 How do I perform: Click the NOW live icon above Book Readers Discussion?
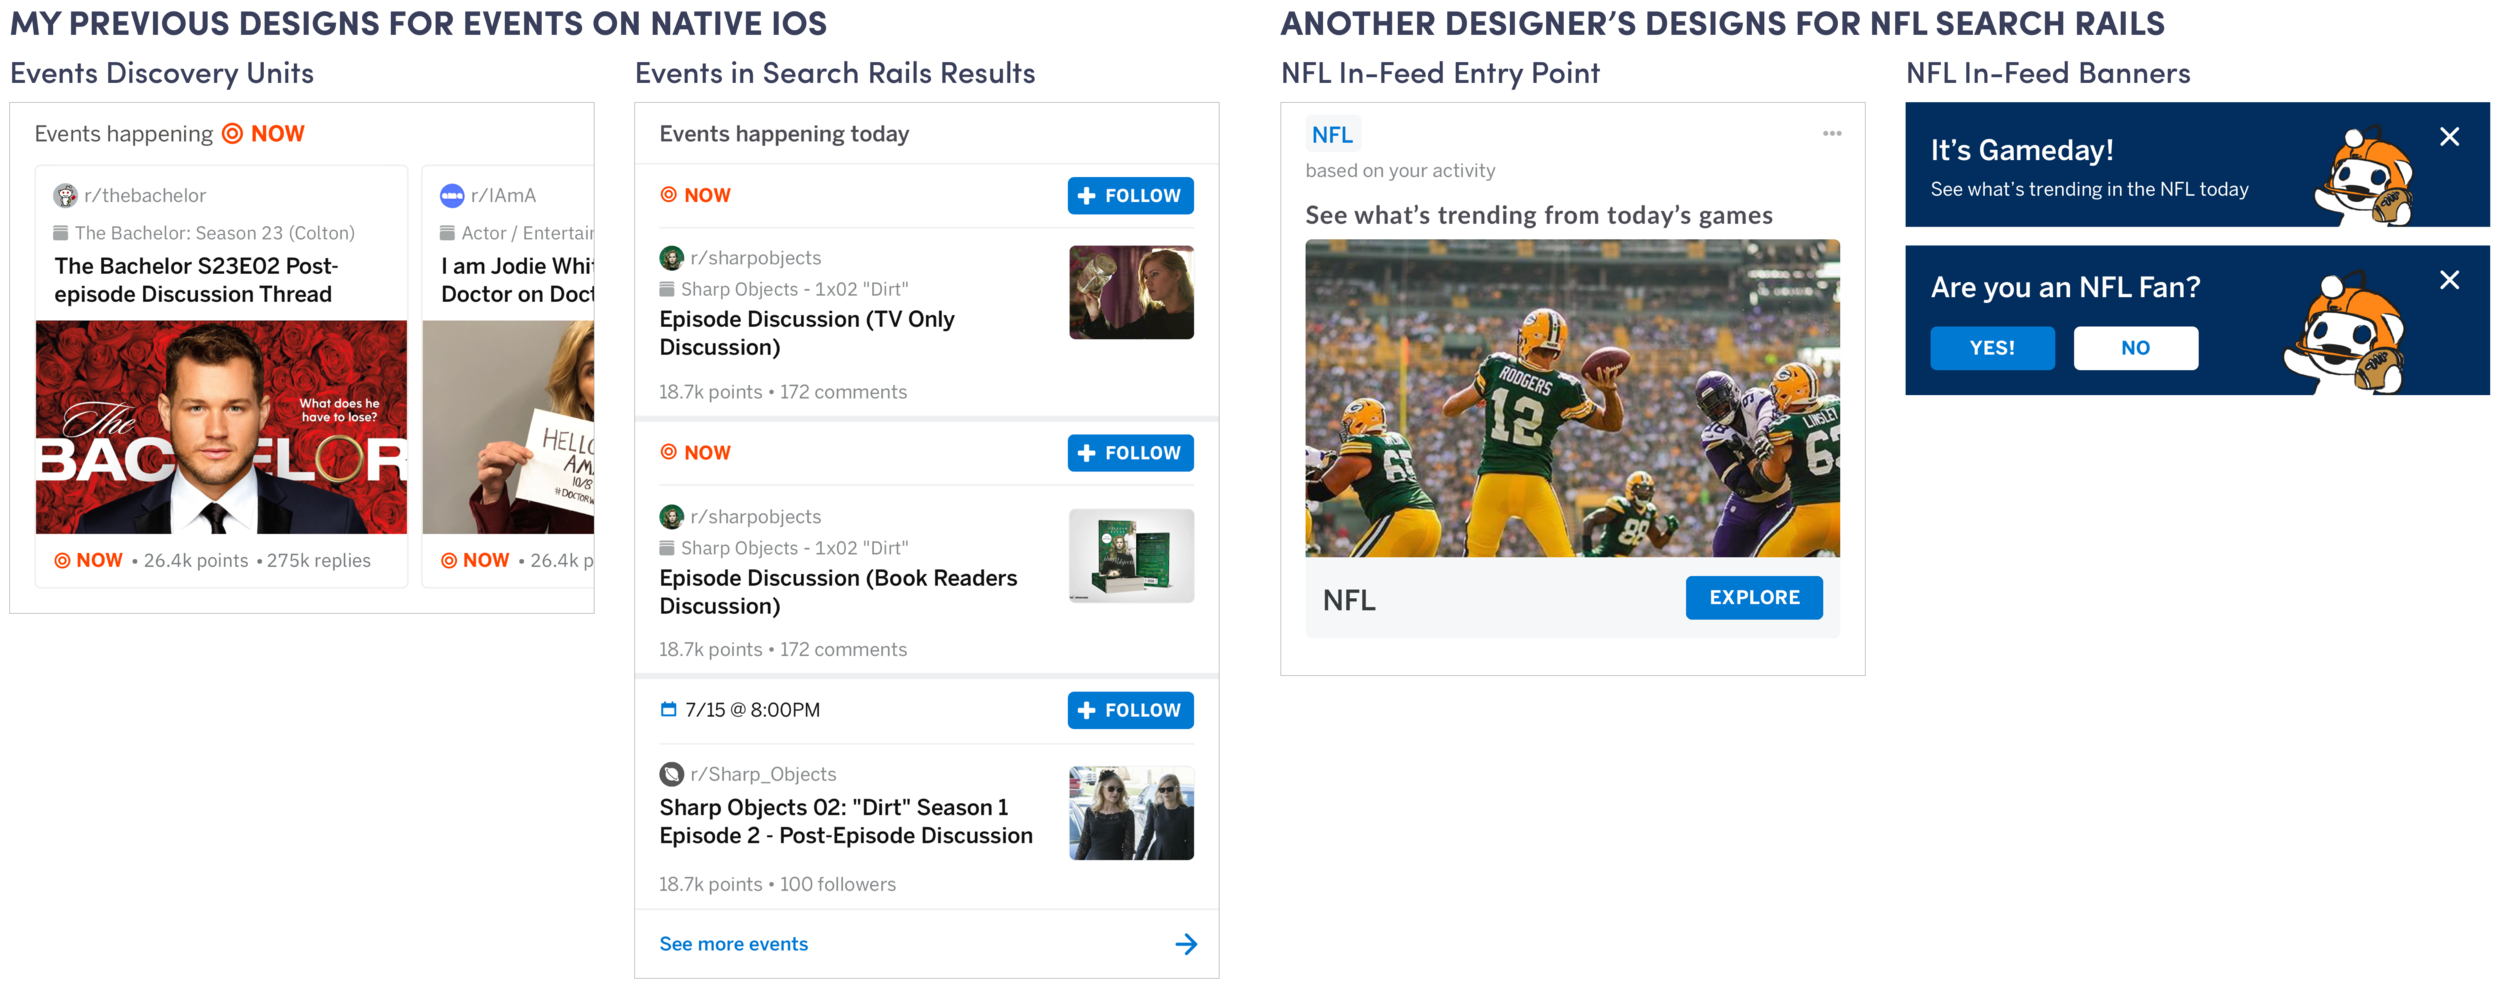(x=669, y=452)
